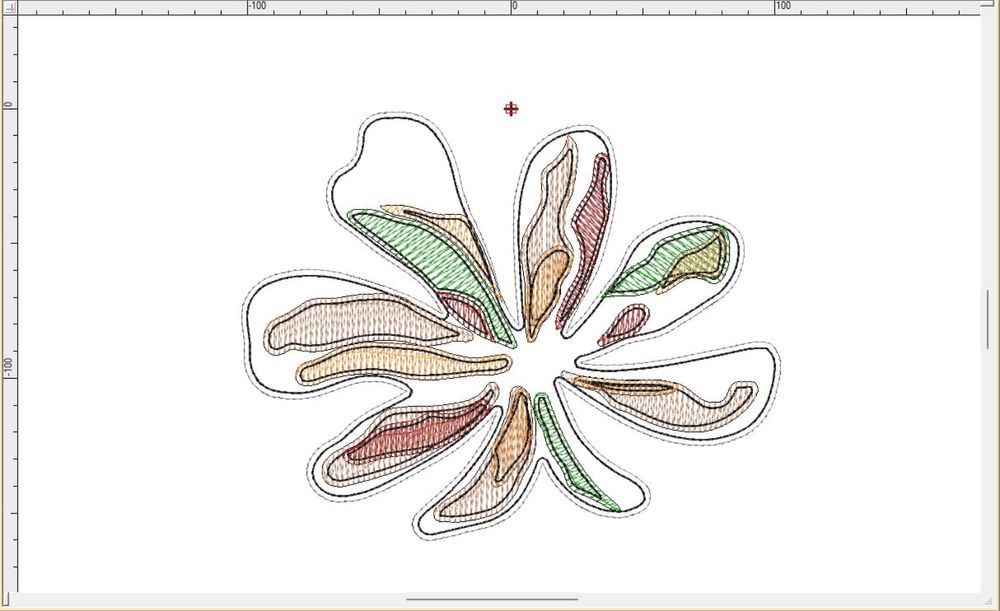
Task: Click the "-100" label on the top ruler
Action: click(257, 6)
